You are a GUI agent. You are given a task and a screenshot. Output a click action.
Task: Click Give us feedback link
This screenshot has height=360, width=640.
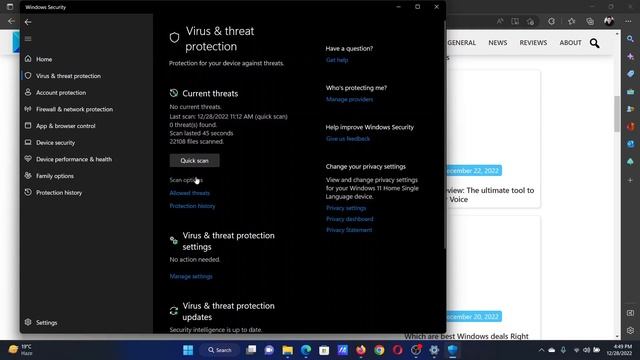pyautogui.click(x=348, y=139)
